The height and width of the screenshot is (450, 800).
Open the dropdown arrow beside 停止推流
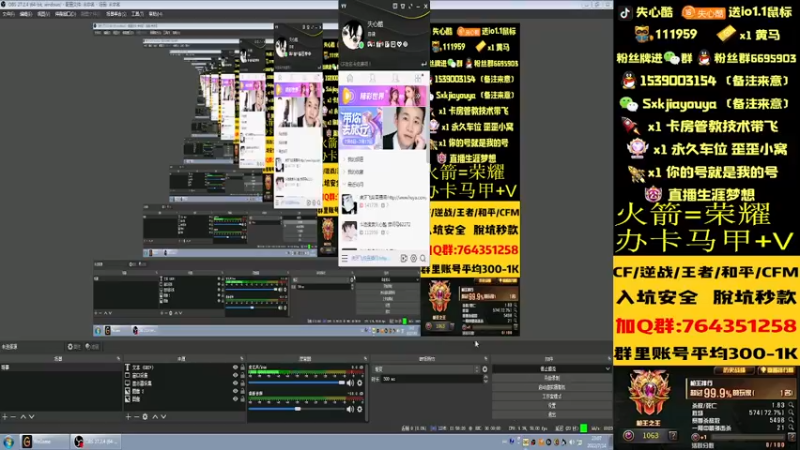click(608, 368)
